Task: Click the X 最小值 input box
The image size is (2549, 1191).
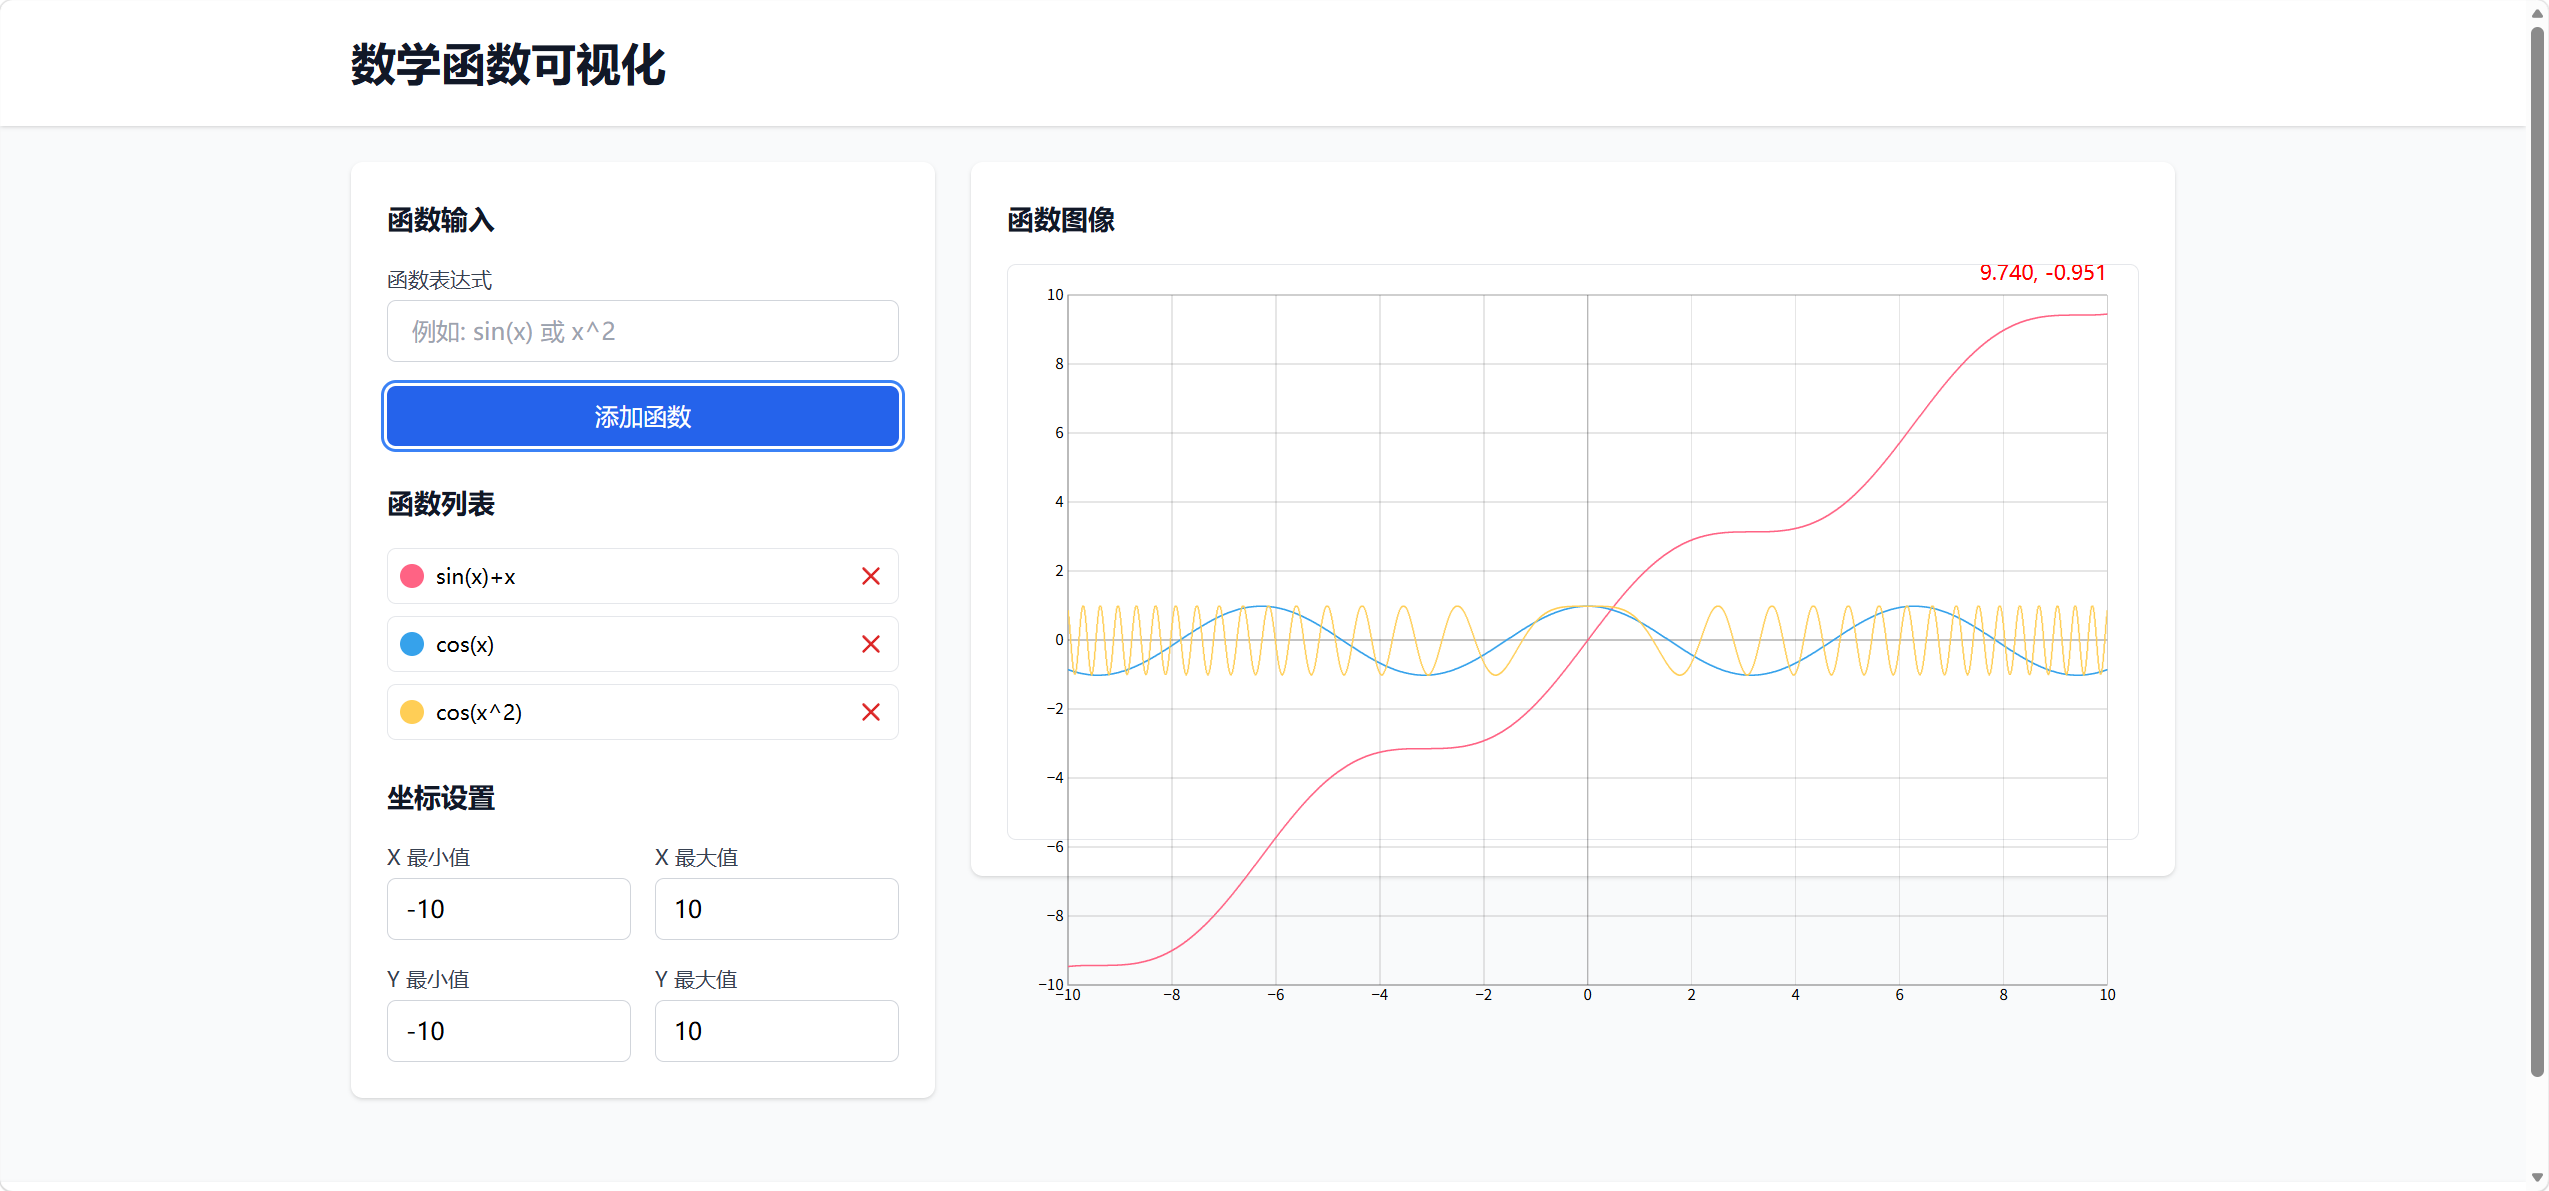Action: (x=508, y=909)
